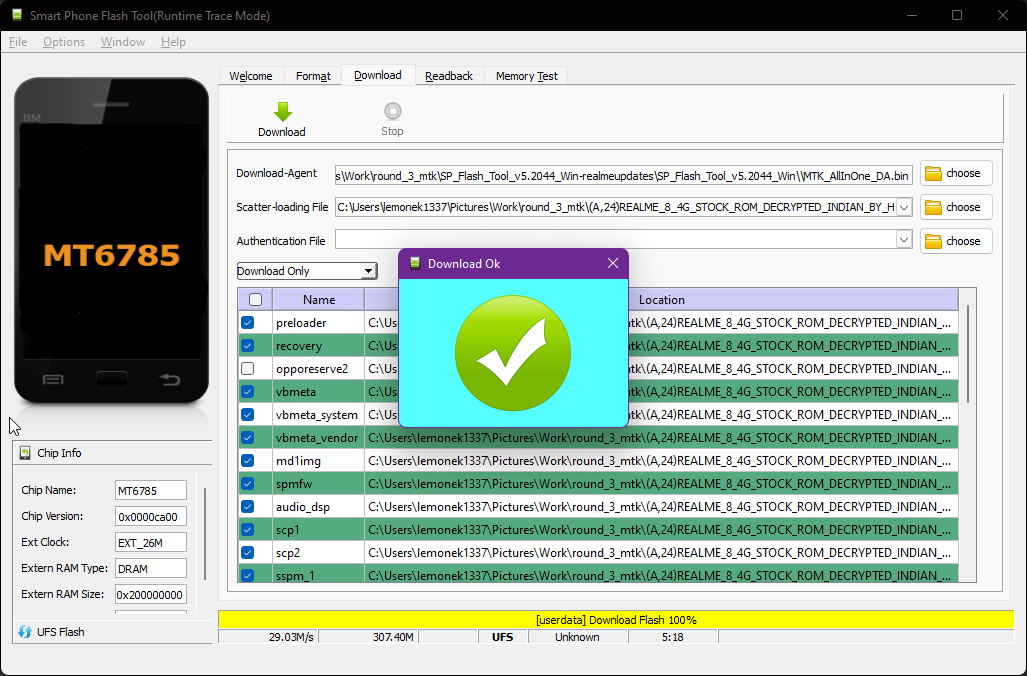The width and height of the screenshot is (1027, 676).
Task: Uncheck the recovery partition checkbox
Action: pyautogui.click(x=248, y=345)
